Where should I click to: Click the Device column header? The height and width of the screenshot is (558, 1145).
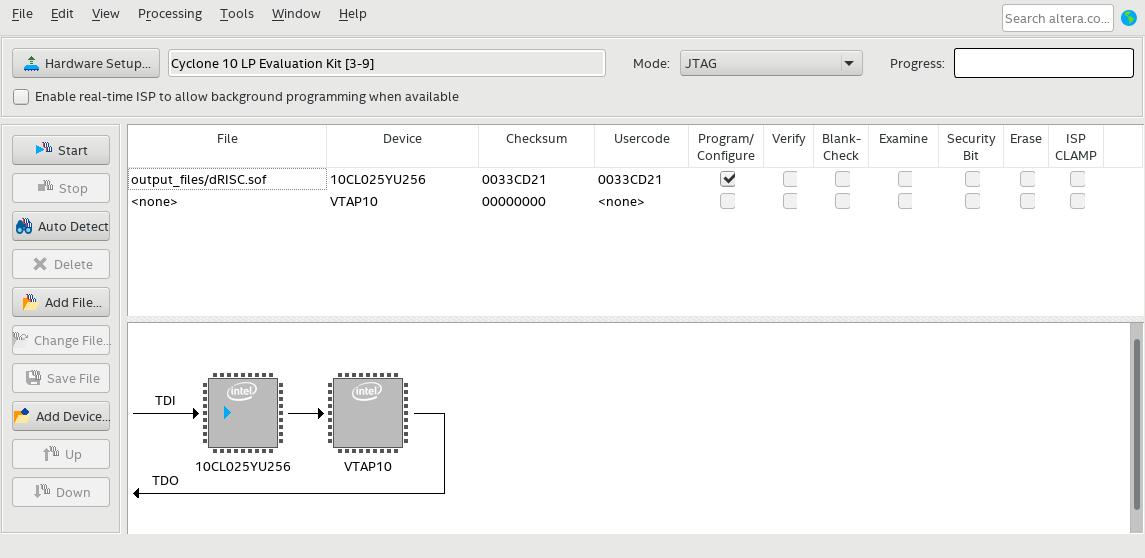(x=402, y=146)
